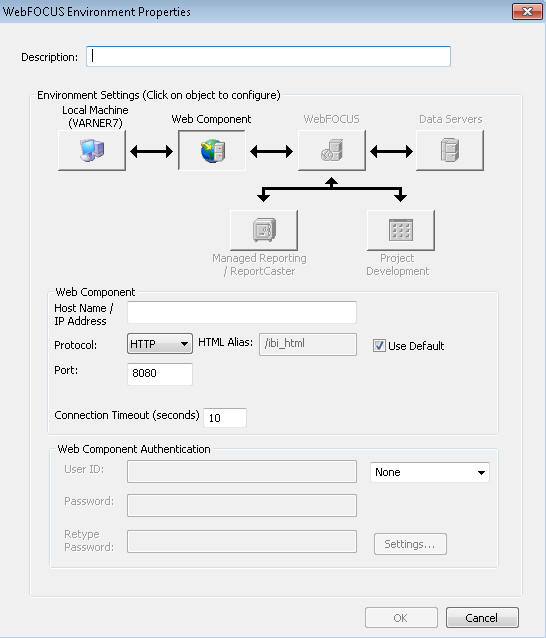Viewport: 546px width, 638px height.
Task: Open authentication Settings... button
Action: click(410, 544)
